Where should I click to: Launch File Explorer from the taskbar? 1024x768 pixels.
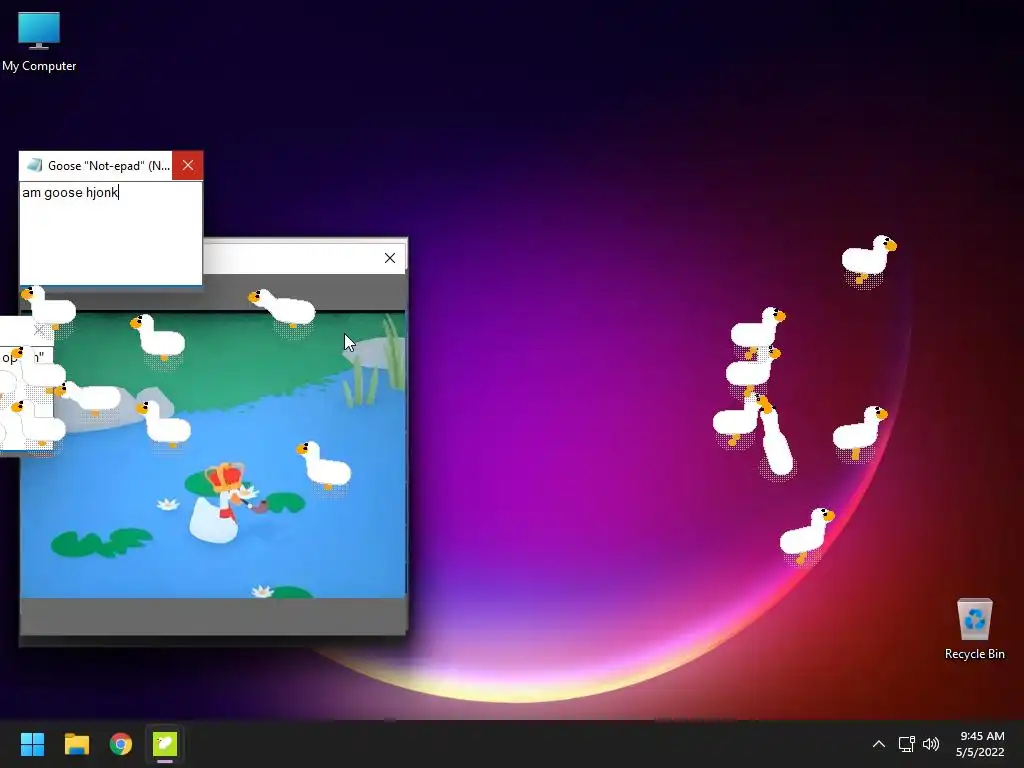pos(76,744)
